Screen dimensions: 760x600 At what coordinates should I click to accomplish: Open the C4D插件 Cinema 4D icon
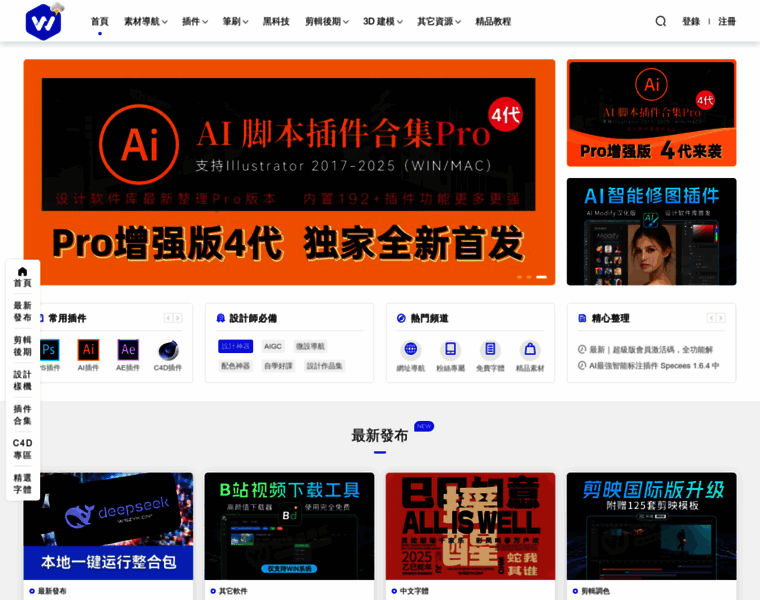point(168,350)
